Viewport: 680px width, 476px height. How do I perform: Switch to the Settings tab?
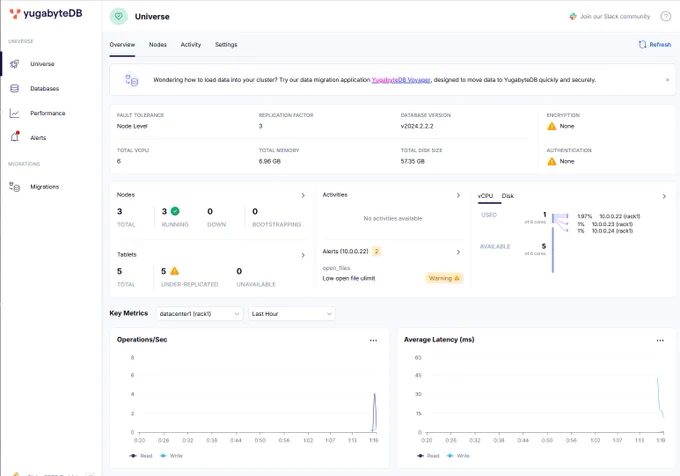[226, 45]
